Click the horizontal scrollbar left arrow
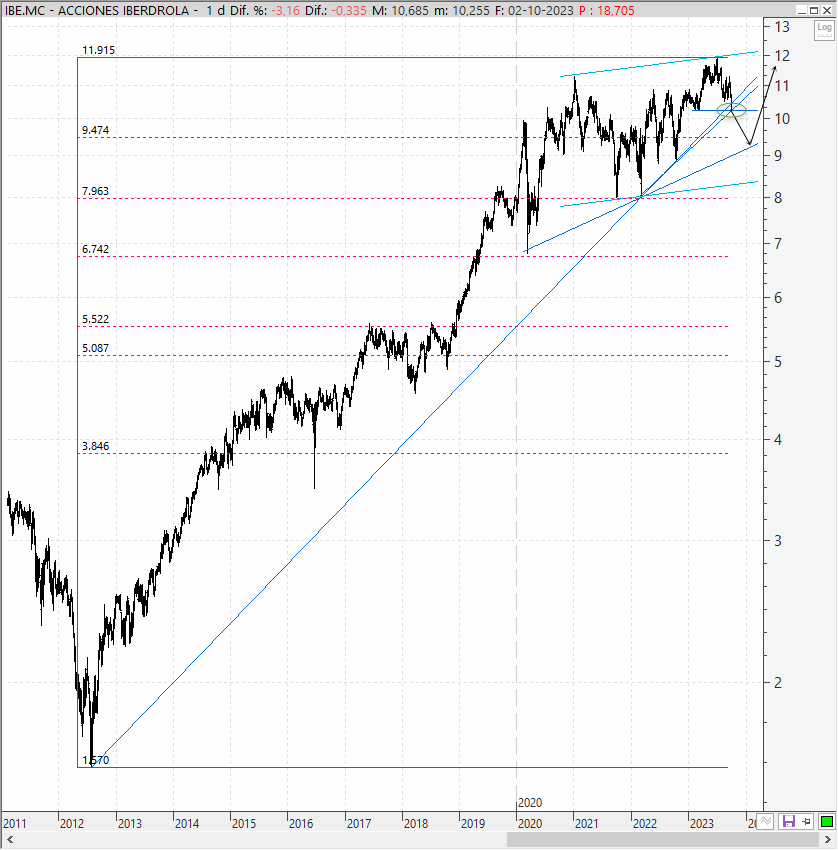 [9, 840]
